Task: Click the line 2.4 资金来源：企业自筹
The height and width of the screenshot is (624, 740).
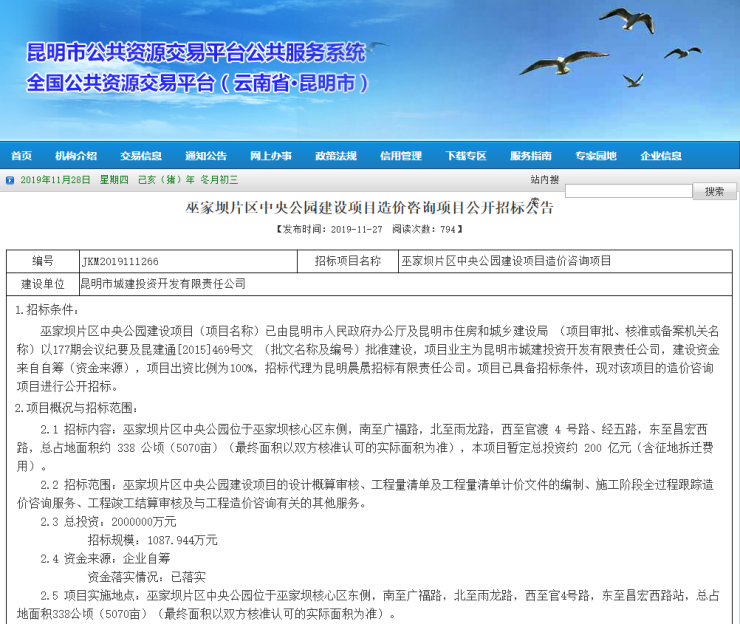Action: 105,558
